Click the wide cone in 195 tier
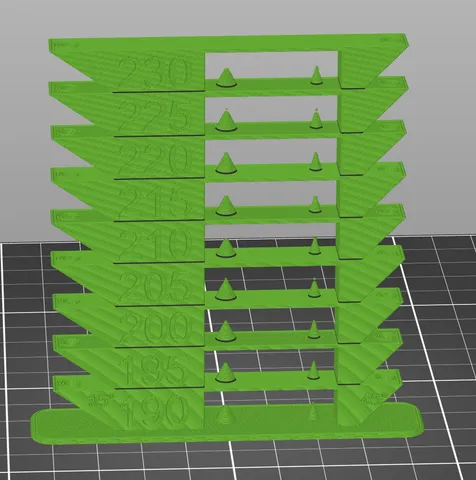The height and width of the screenshot is (480, 476). pyautogui.click(x=225, y=372)
